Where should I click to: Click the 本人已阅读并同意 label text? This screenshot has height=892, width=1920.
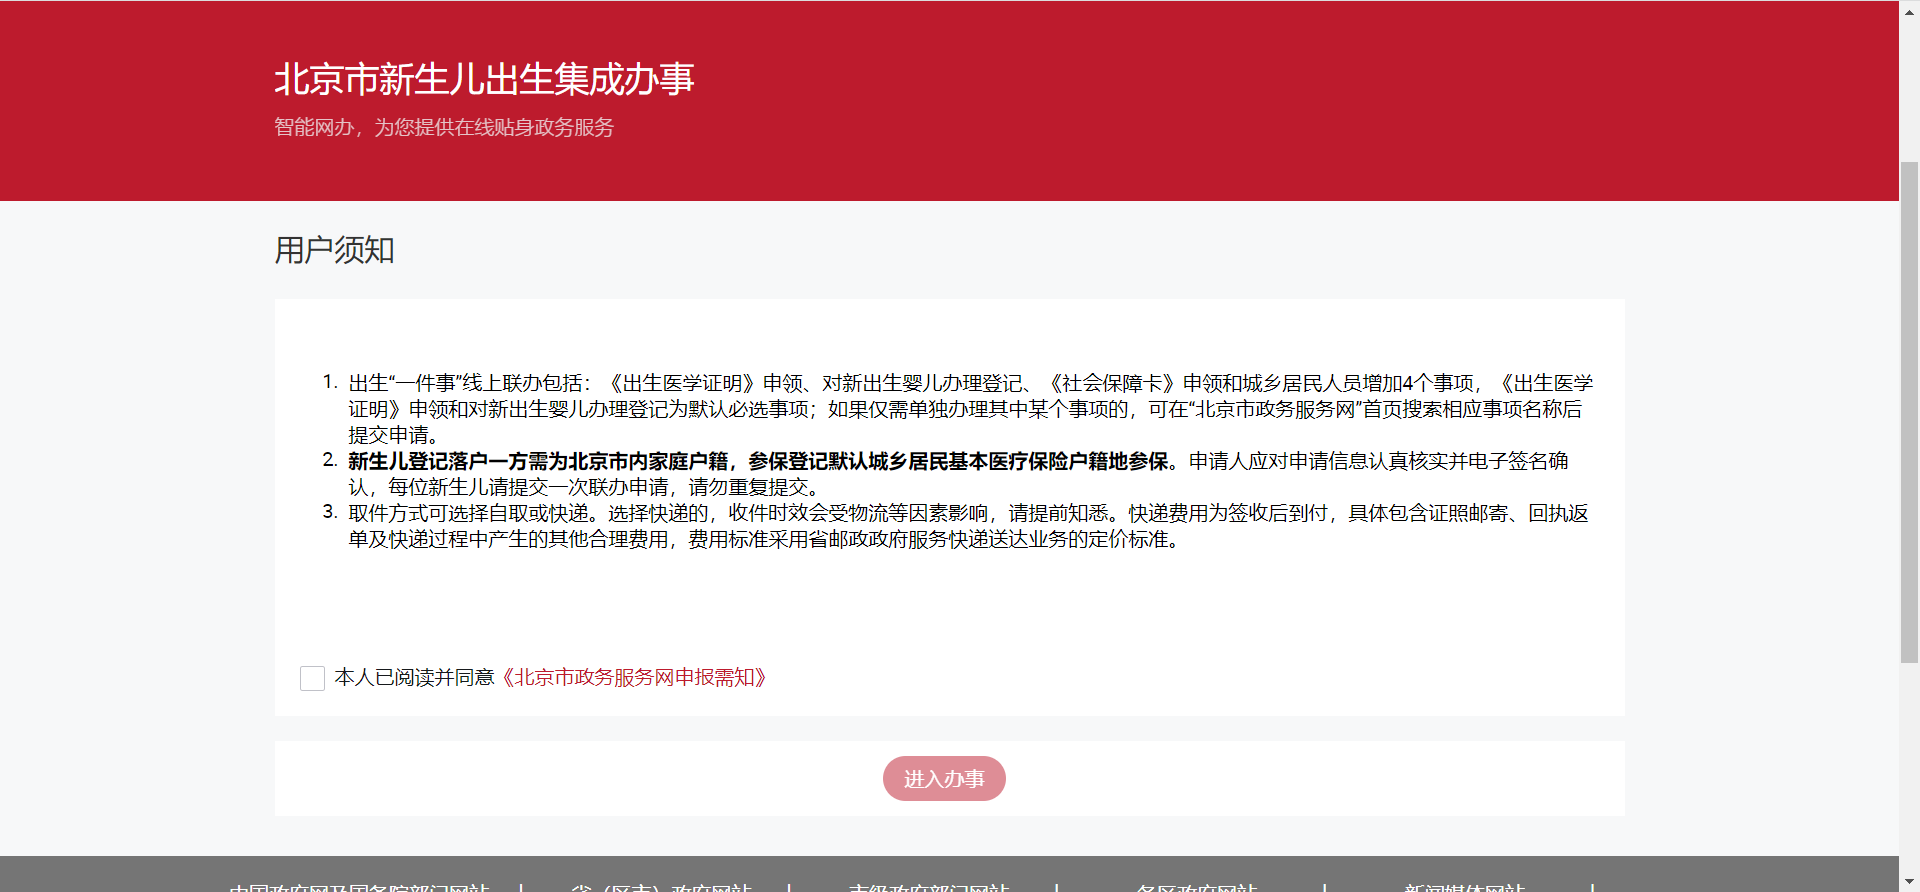(414, 678)
